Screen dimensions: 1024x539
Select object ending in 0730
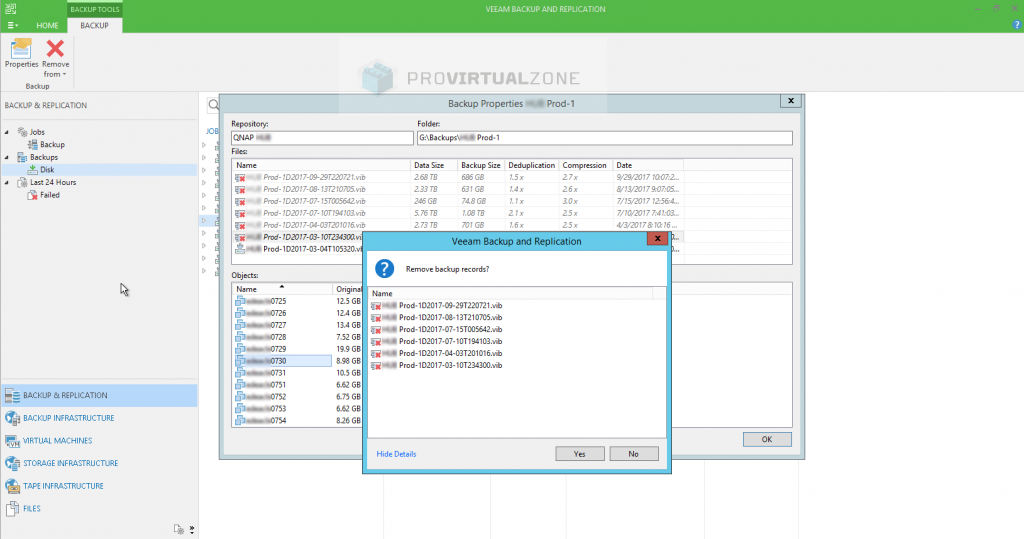pos(283,361)
